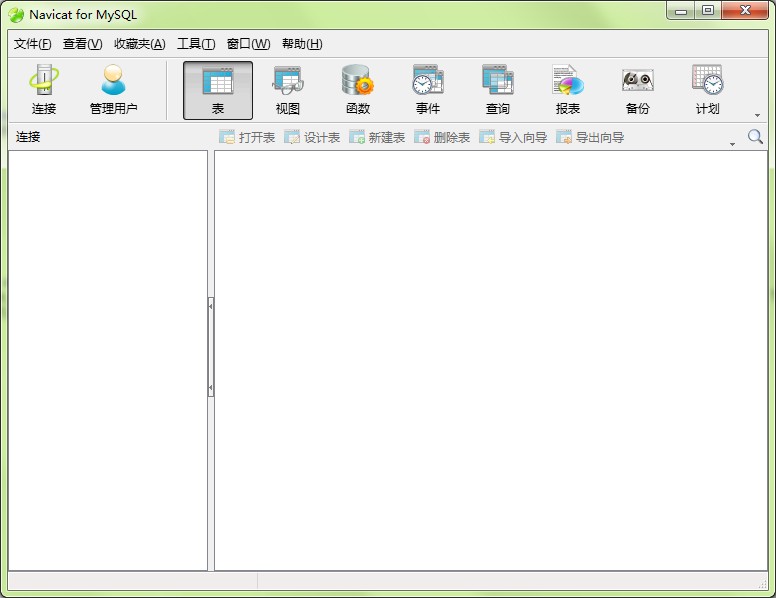Expand main toolbar overflow arrow
Image resolution: width=776 pixels, height=598 pixels.
[x=757, y=115]
